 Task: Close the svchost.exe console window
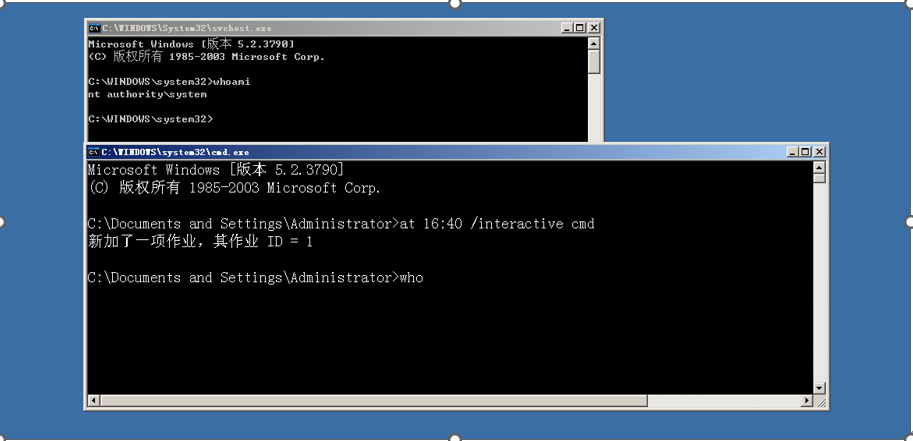[x=593, y=28]
